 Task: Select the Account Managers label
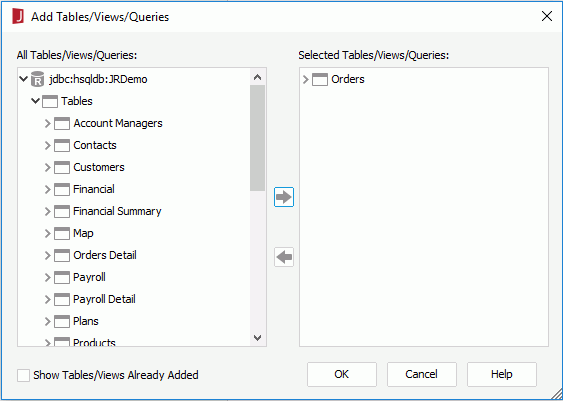pyautogui.click(x=118, y=123)
